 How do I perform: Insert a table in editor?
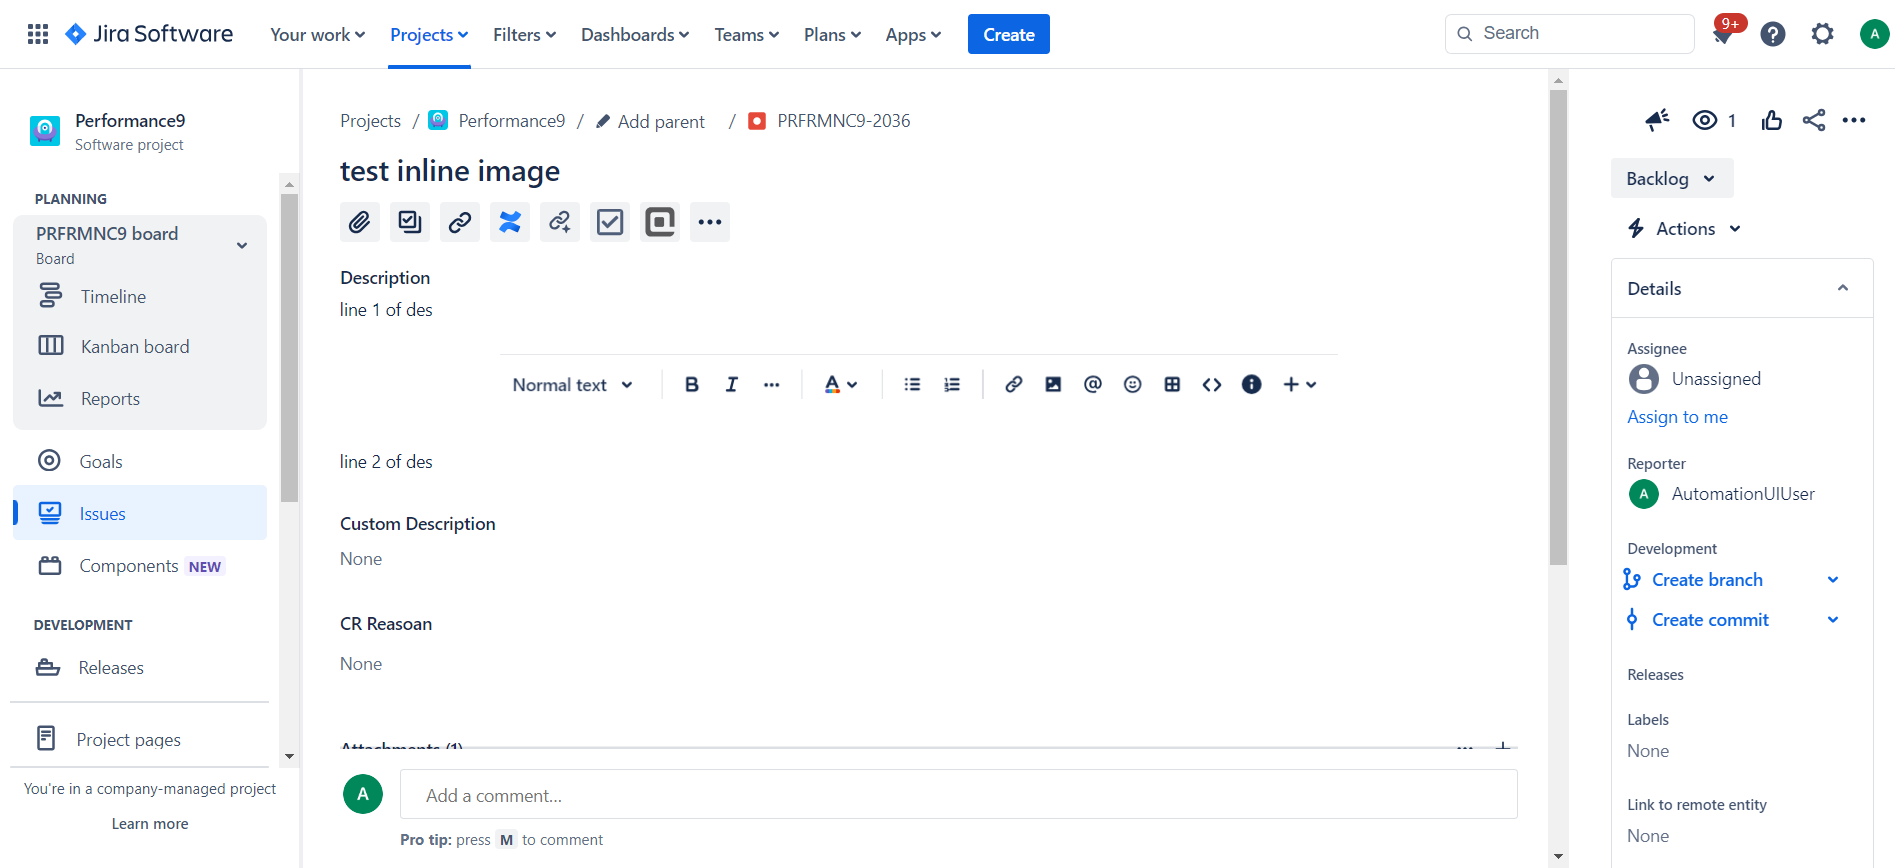point(1173,385)
